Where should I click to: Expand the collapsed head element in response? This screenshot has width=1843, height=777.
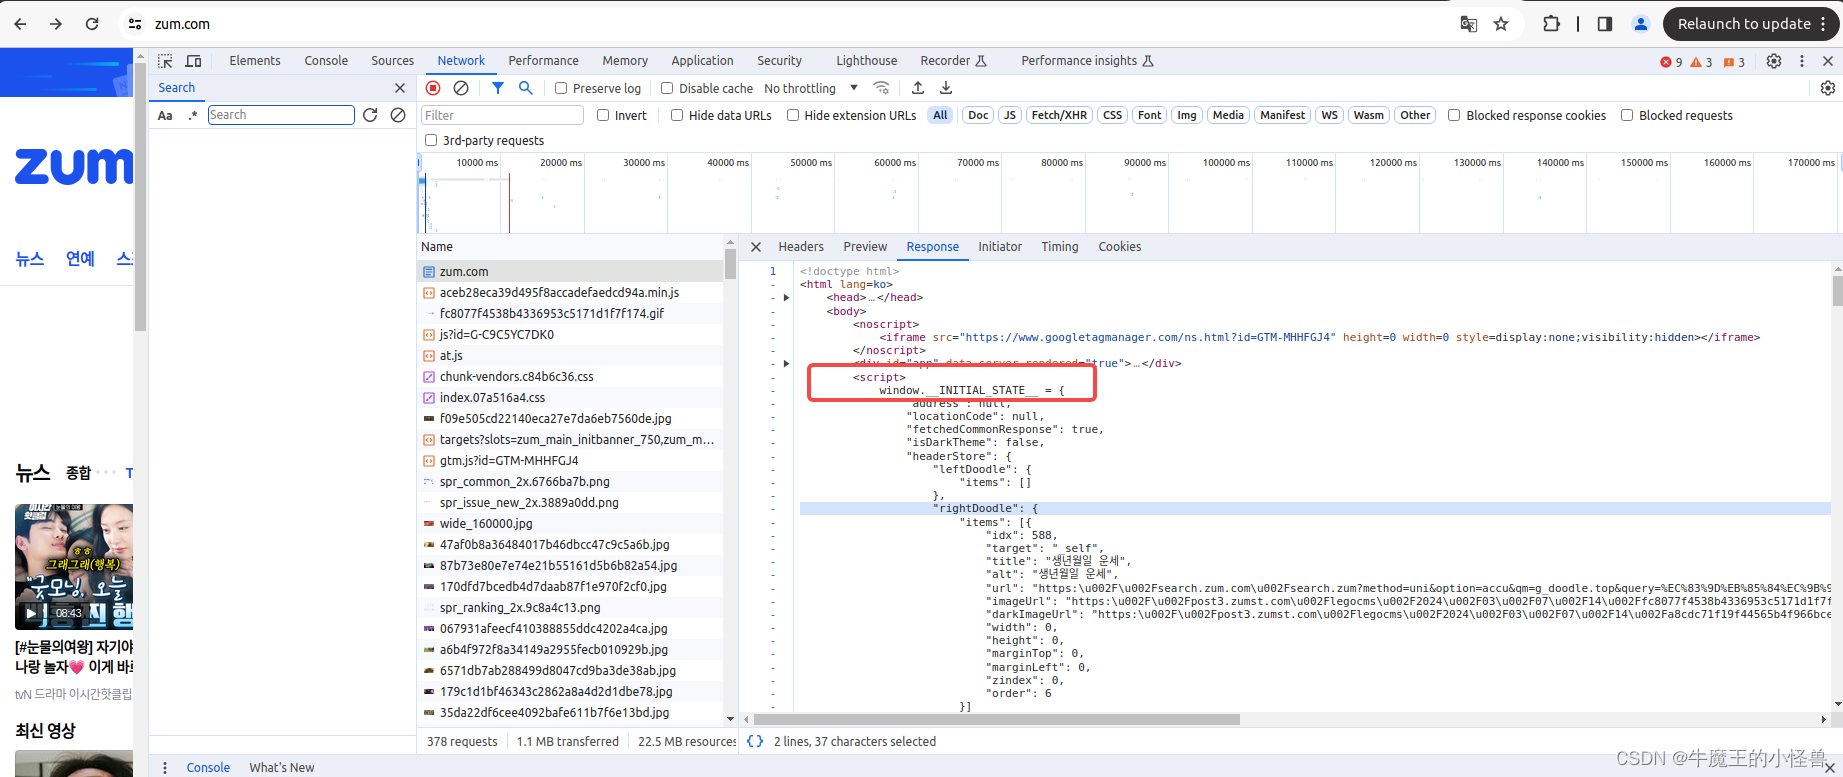(x=787, y=297)
